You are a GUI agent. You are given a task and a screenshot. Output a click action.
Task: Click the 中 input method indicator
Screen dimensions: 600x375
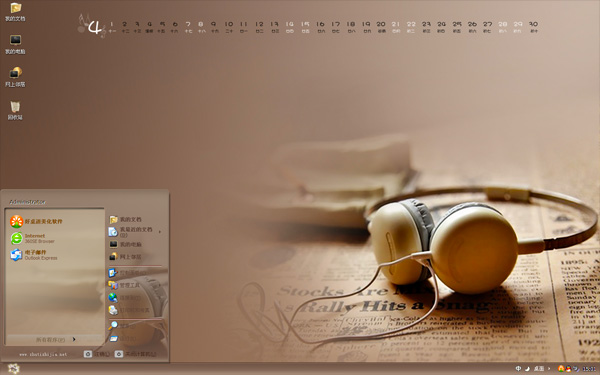pos(518,368)
